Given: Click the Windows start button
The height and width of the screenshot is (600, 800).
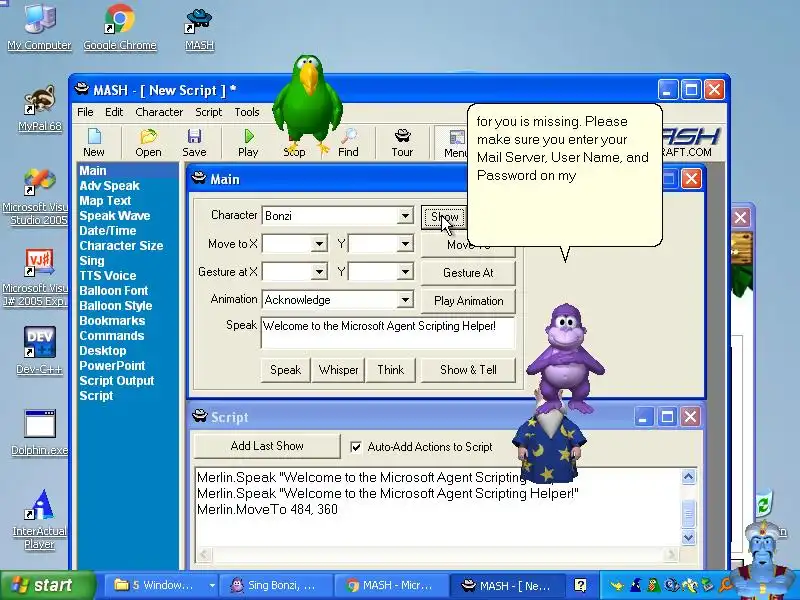Looking at the screenshot, I should [47, 585].
